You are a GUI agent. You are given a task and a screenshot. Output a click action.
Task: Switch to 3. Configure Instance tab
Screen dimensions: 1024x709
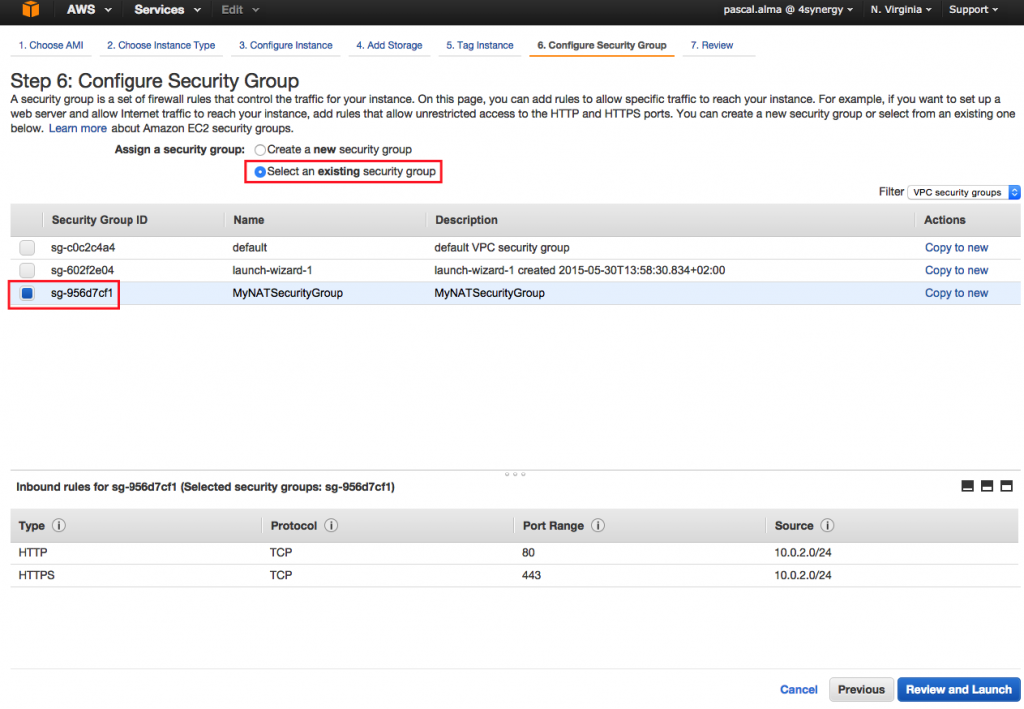coord(285,45)
